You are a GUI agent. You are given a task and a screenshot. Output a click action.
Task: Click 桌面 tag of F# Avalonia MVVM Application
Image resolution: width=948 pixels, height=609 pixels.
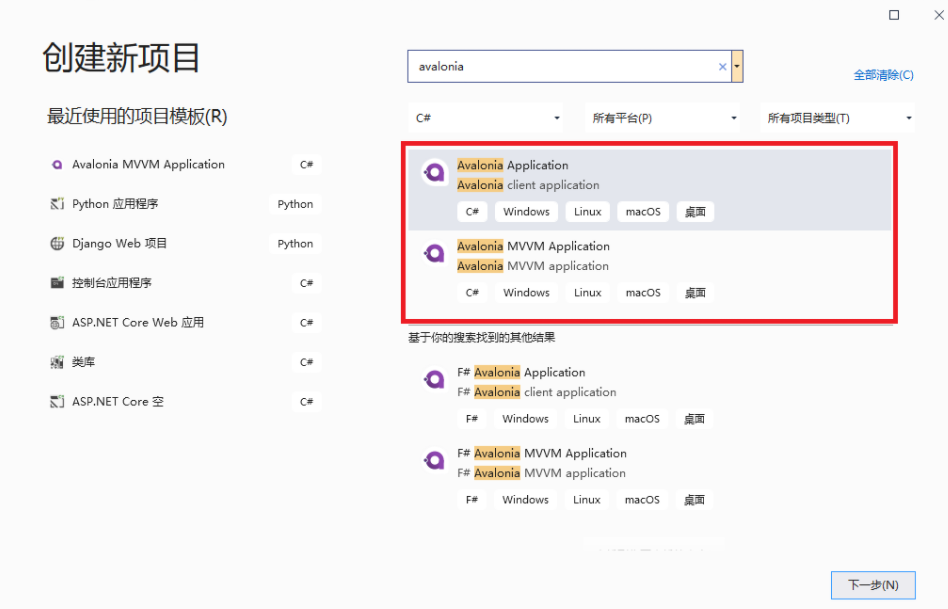694,500
